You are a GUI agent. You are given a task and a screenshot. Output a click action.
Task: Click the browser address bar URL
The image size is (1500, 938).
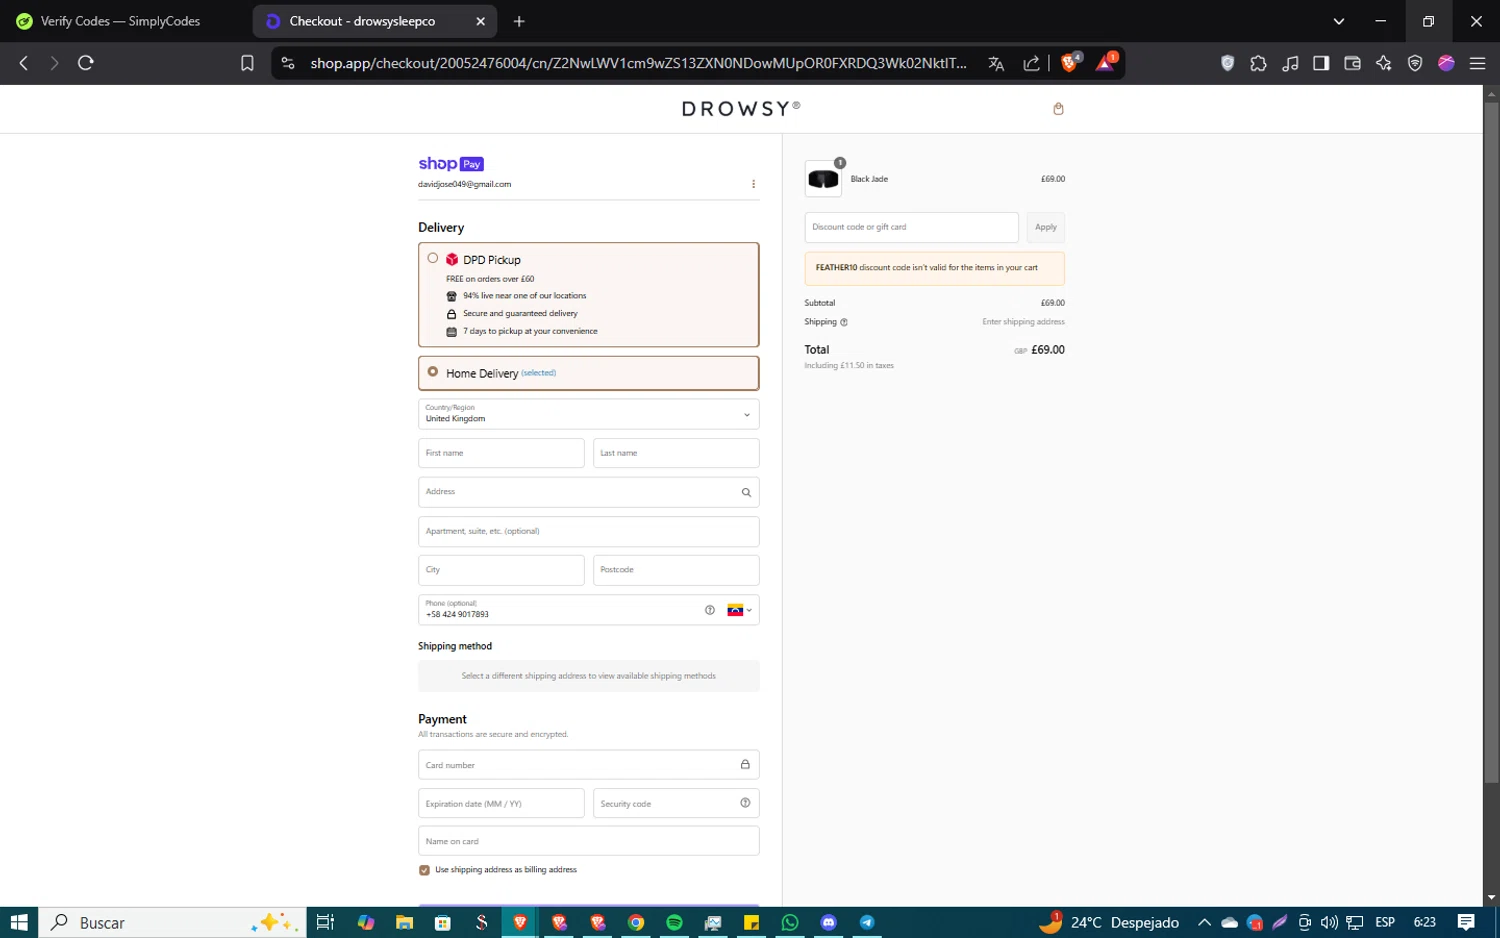[638, 63]
